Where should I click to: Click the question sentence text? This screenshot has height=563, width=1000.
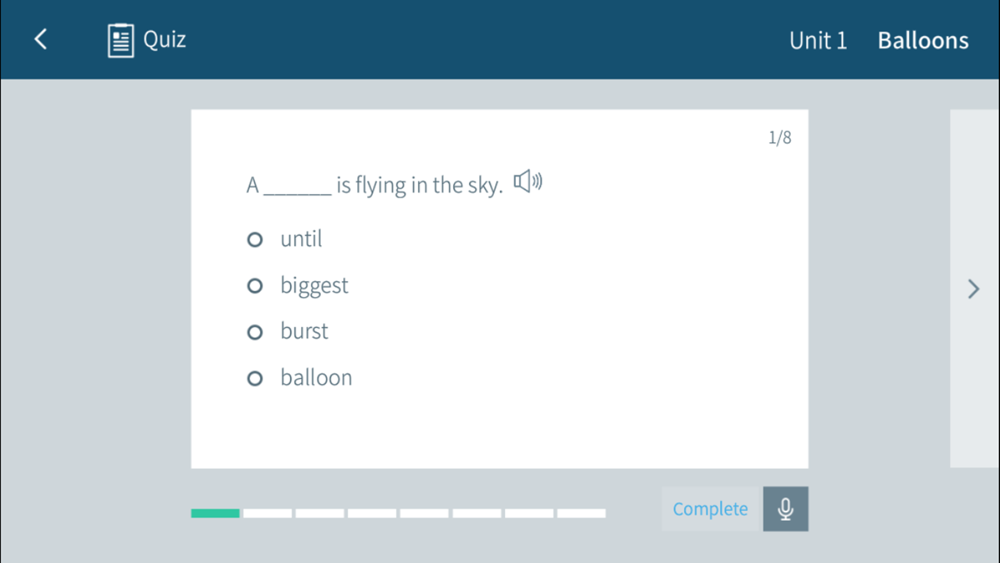tap(375, 185)
